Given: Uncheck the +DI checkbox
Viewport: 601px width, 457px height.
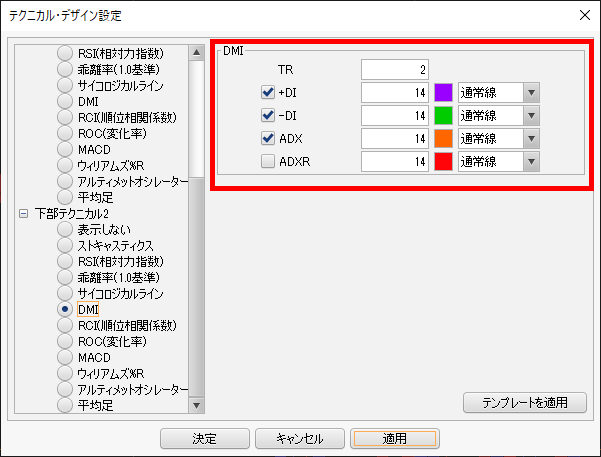Looking at the screenshot, I should 267,92.
